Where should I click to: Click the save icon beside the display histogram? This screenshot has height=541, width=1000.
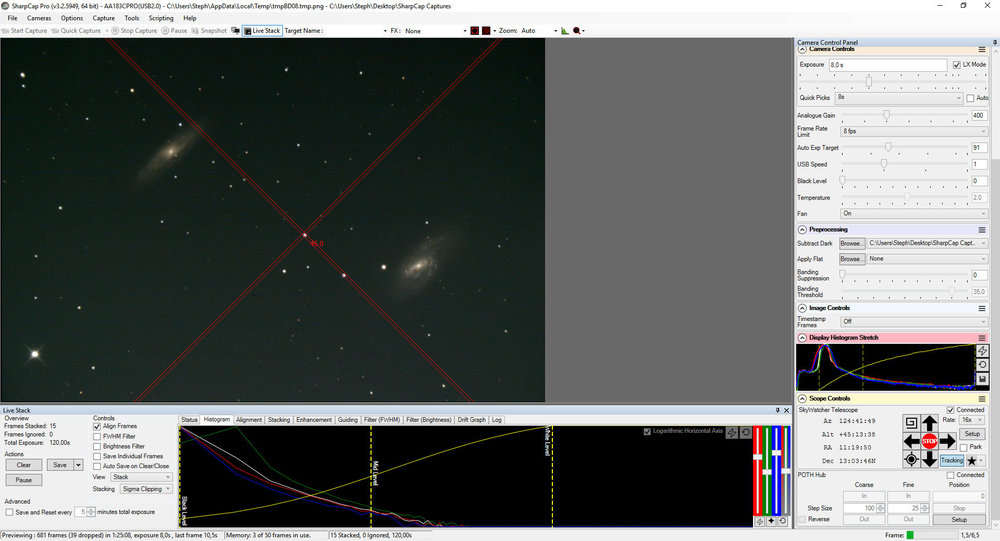pos(983,379)
